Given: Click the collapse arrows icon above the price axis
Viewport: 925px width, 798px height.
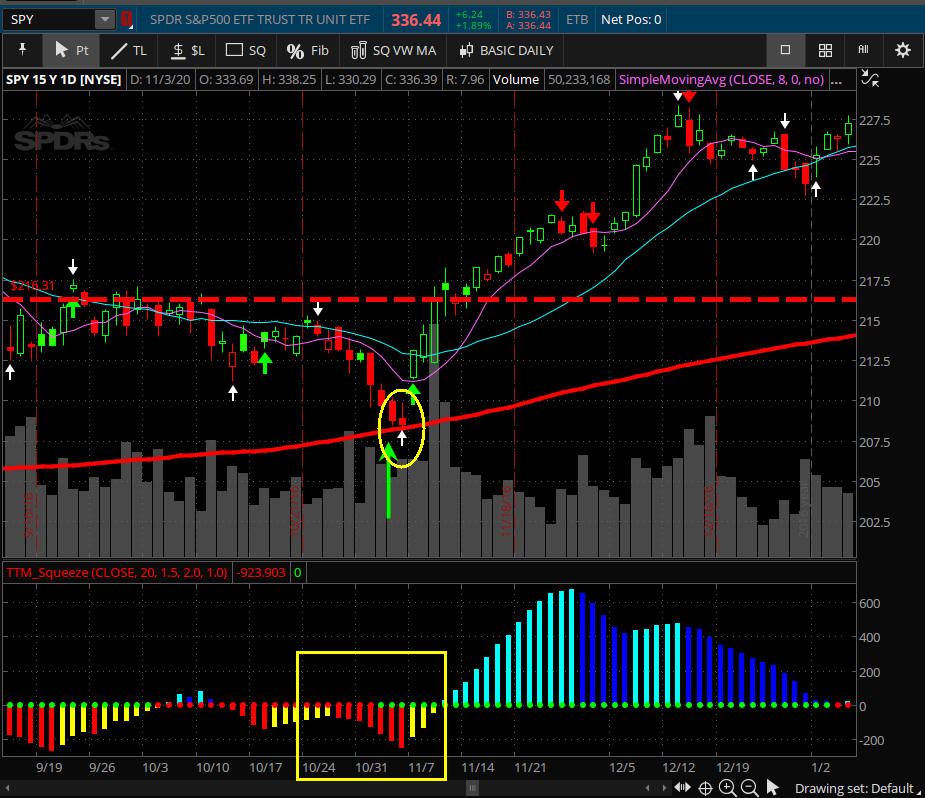Looking at the screenshot, I should click(x=870, y=78).
